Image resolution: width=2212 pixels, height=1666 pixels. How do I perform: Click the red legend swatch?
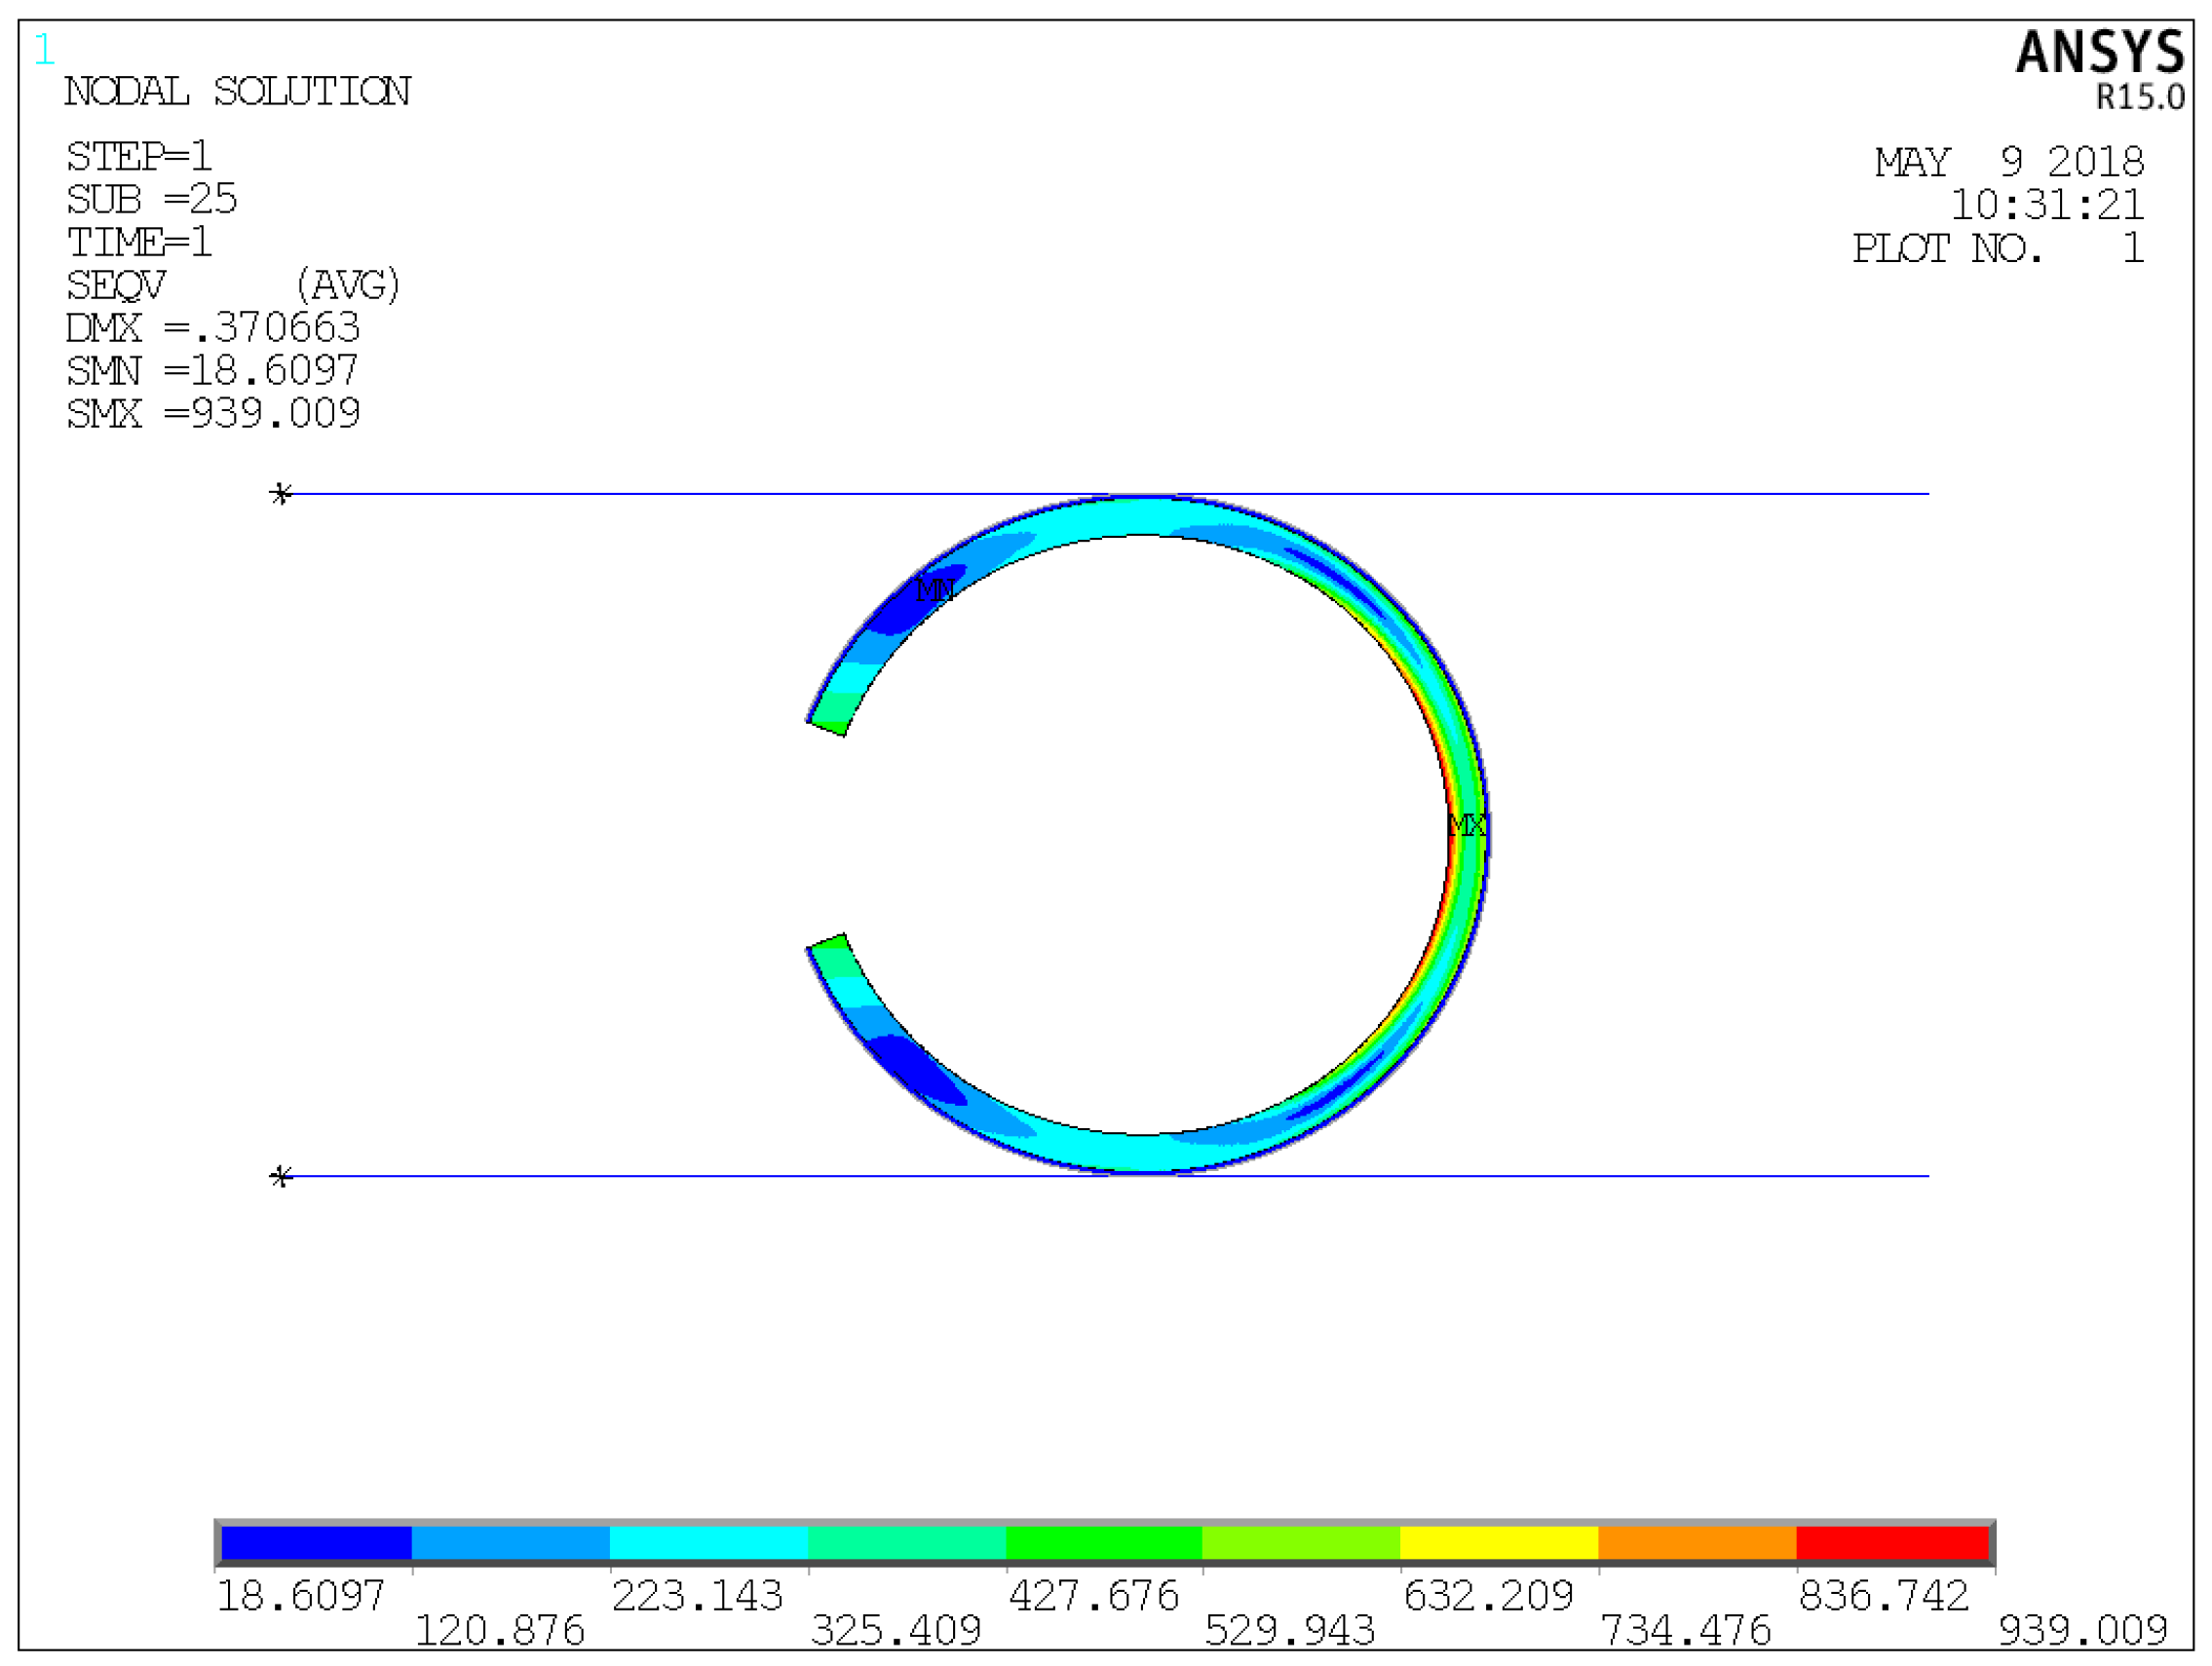pos(1892,1543)
